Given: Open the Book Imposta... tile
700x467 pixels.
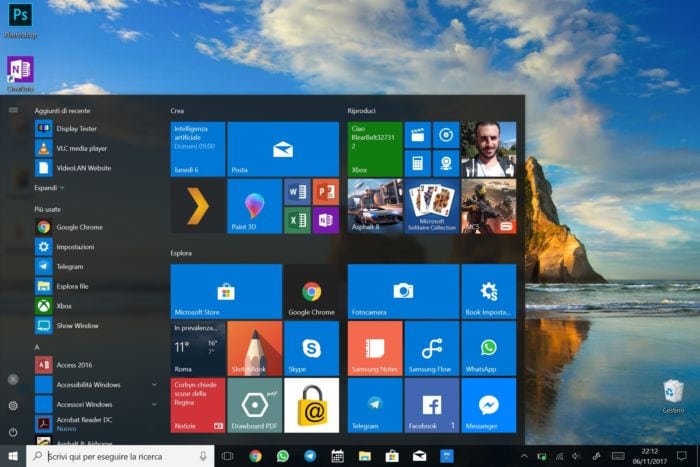Looking at the screenshot, I should pyautogui.click(x=489, y=292).
